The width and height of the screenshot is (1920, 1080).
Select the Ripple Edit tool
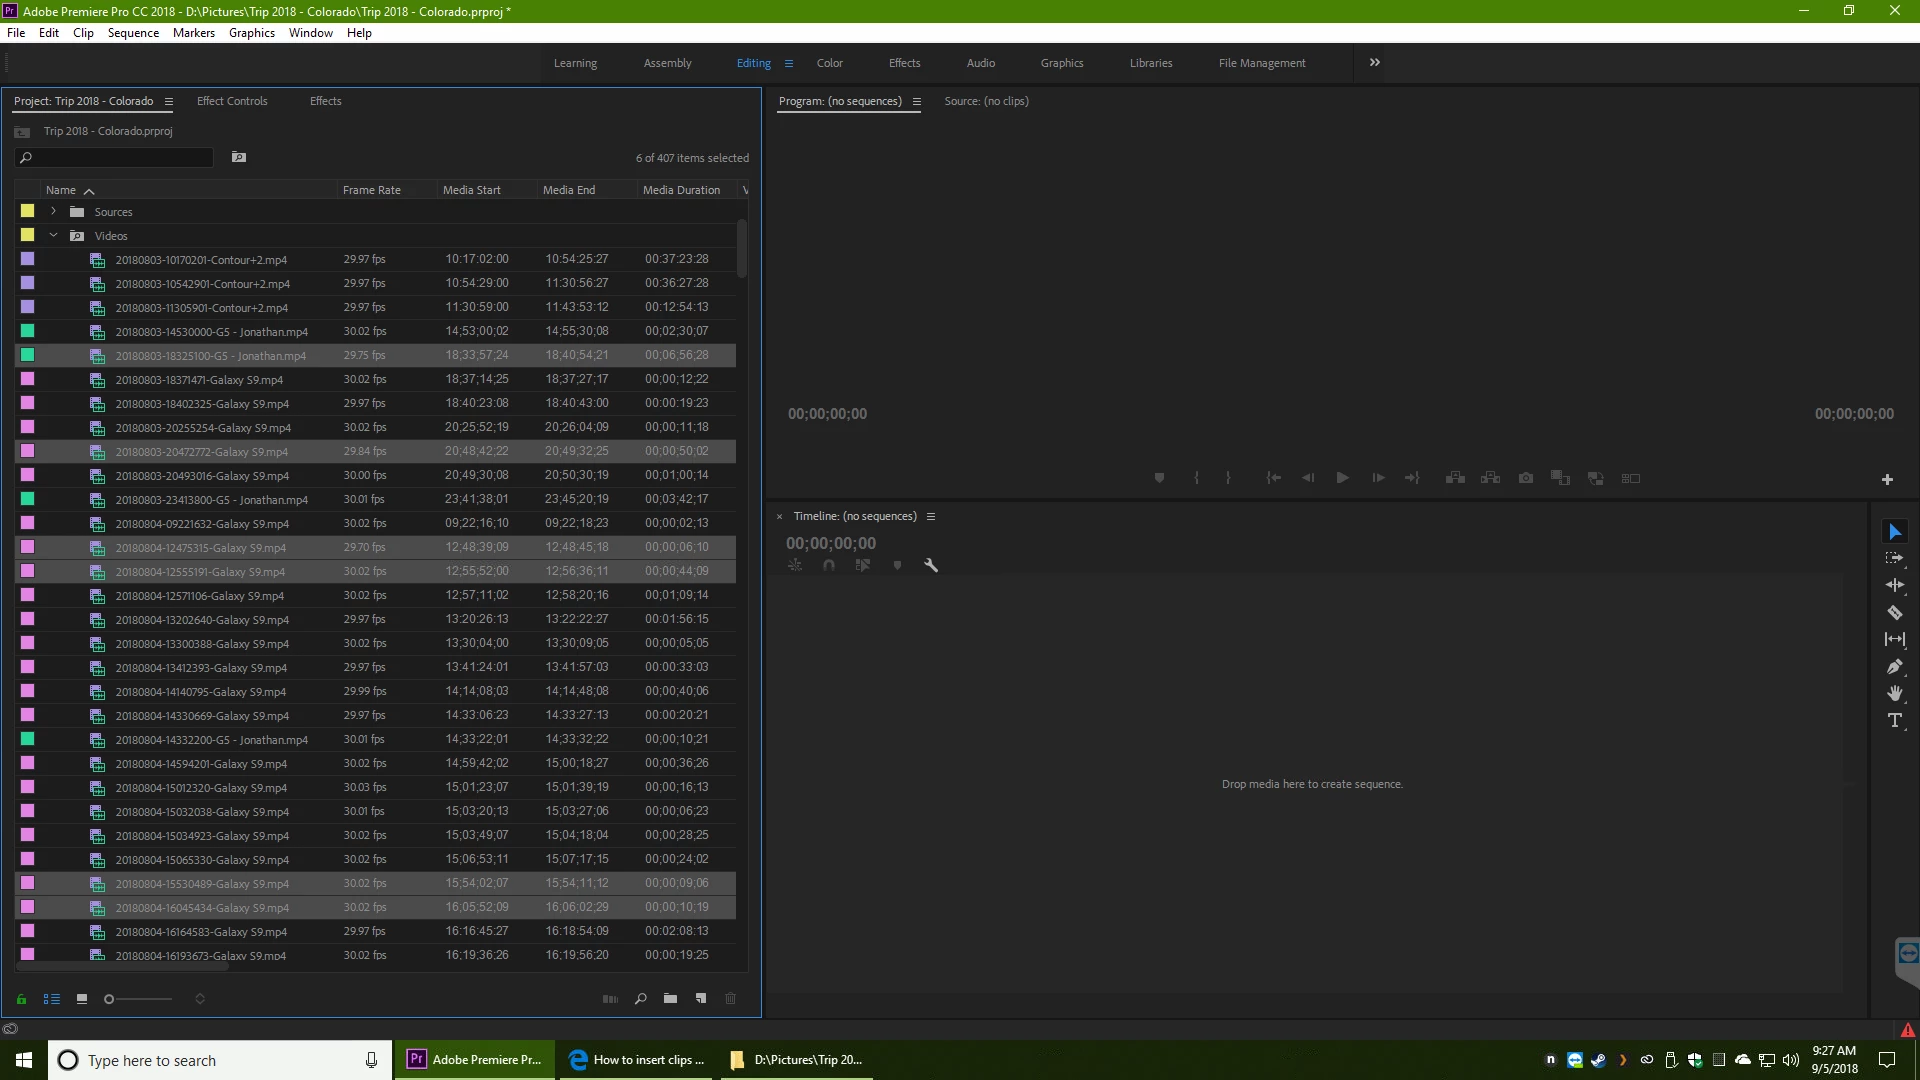1894,585
